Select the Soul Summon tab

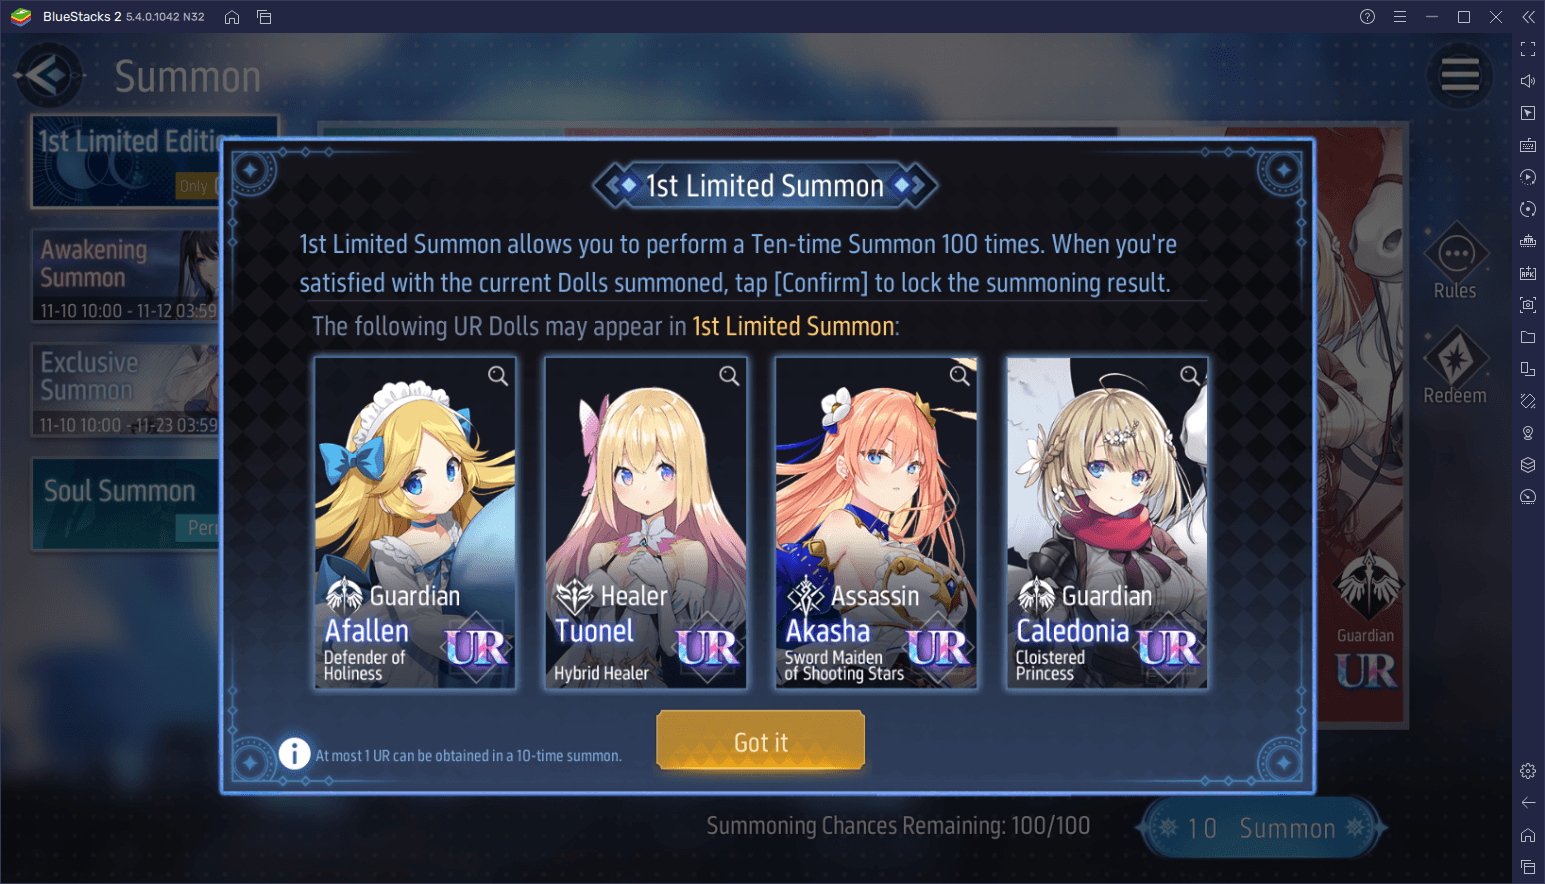point(127,504)
